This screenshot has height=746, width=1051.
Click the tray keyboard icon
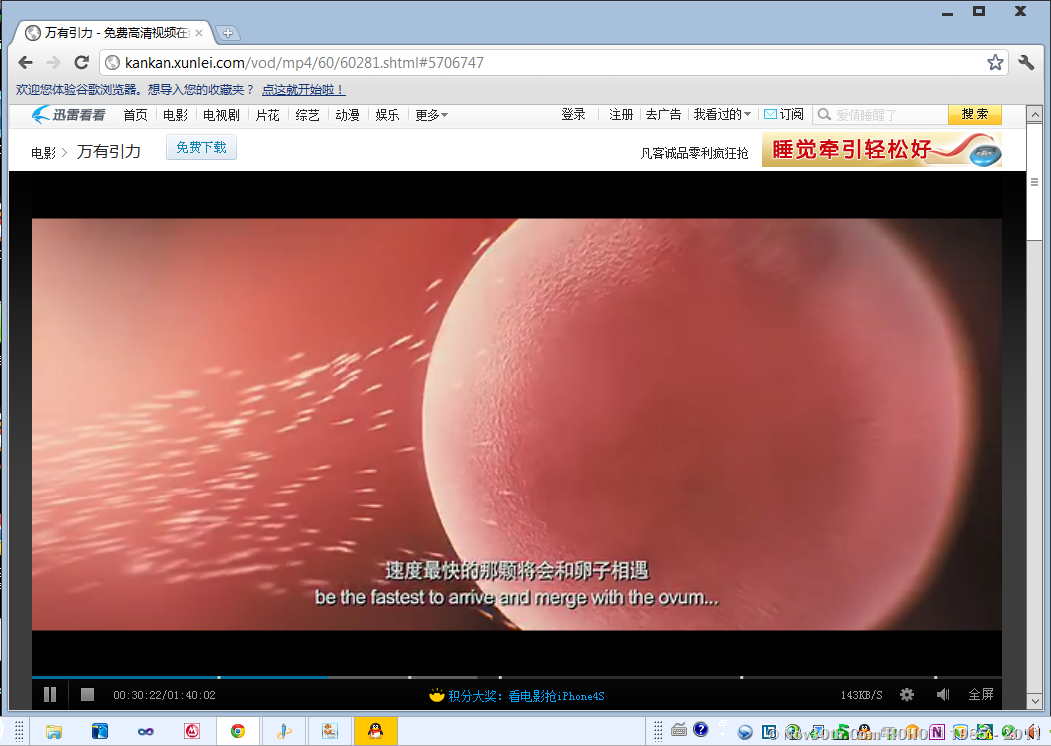point(678,730)
